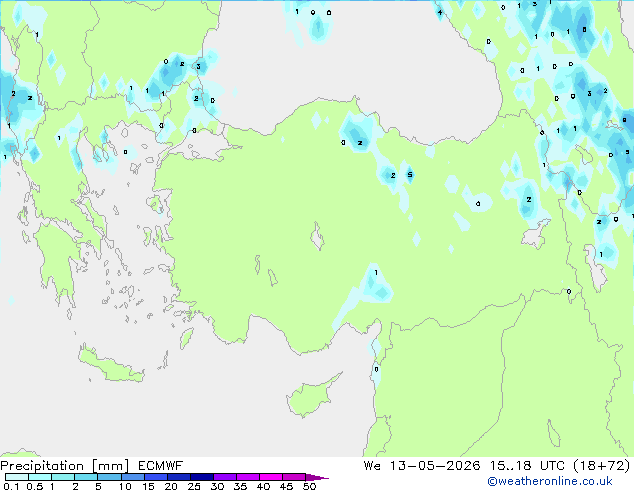Click the date "13-05-2026" in the footer
Screen dimensions: 634x490
coord(435,466)
